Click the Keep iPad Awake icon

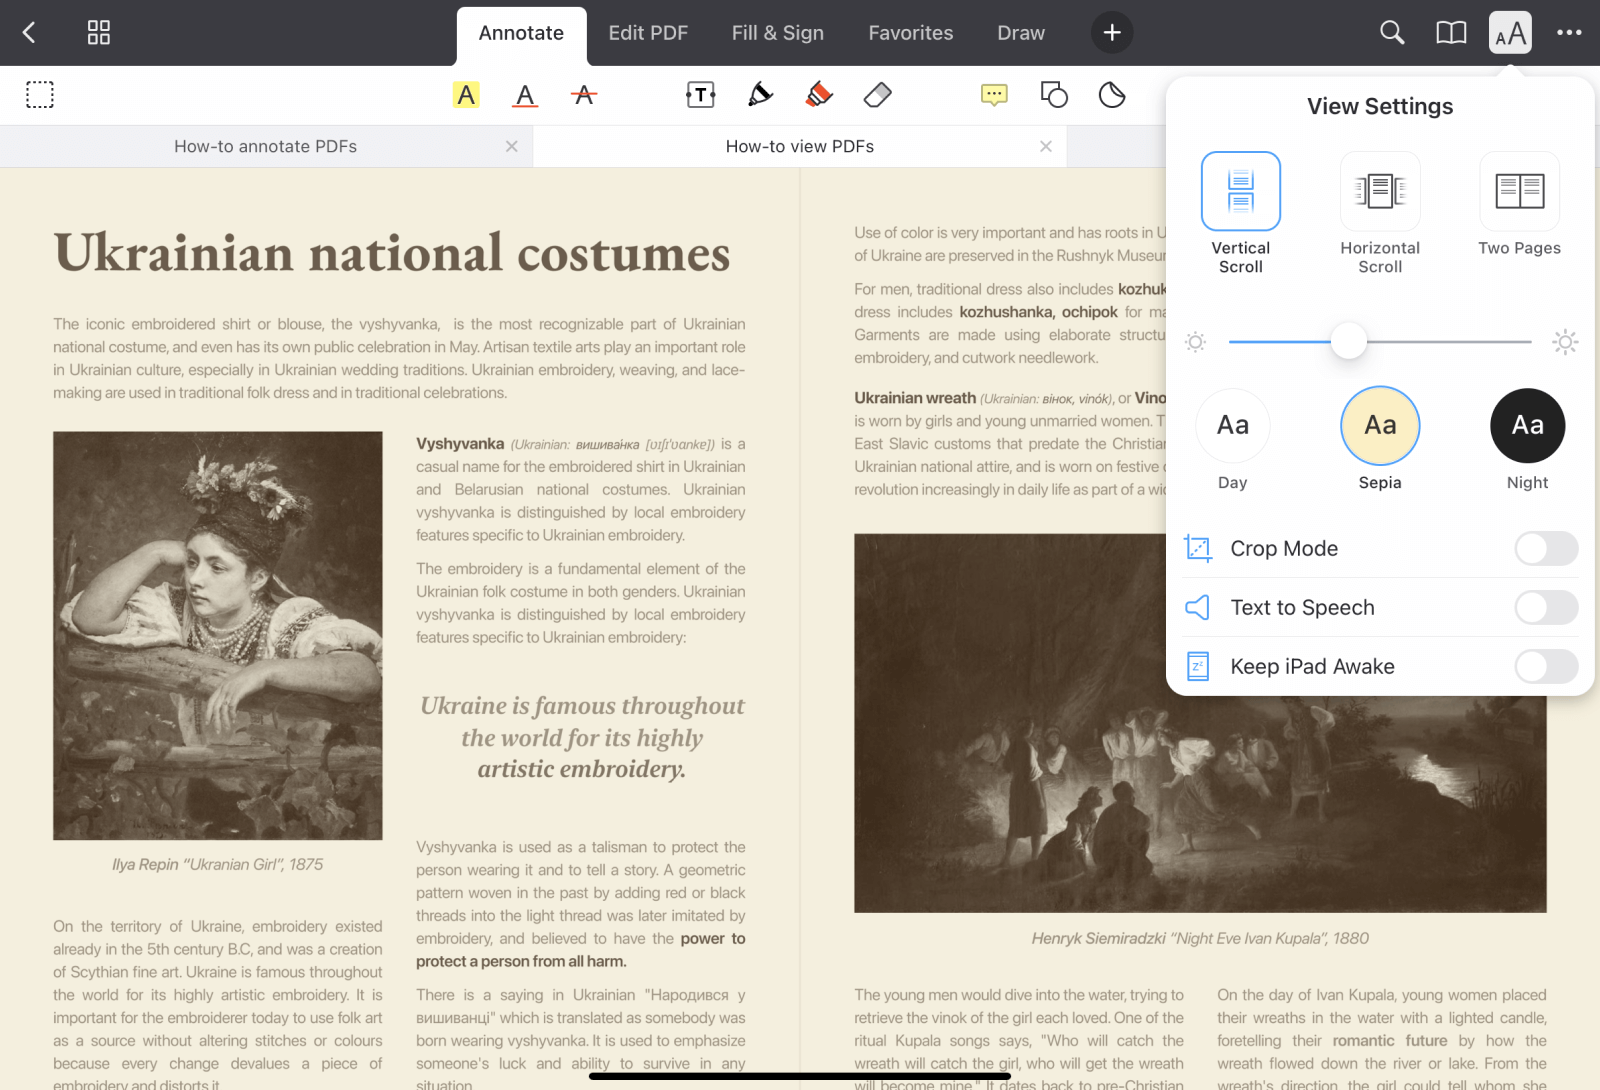[x=1198, y=666]
